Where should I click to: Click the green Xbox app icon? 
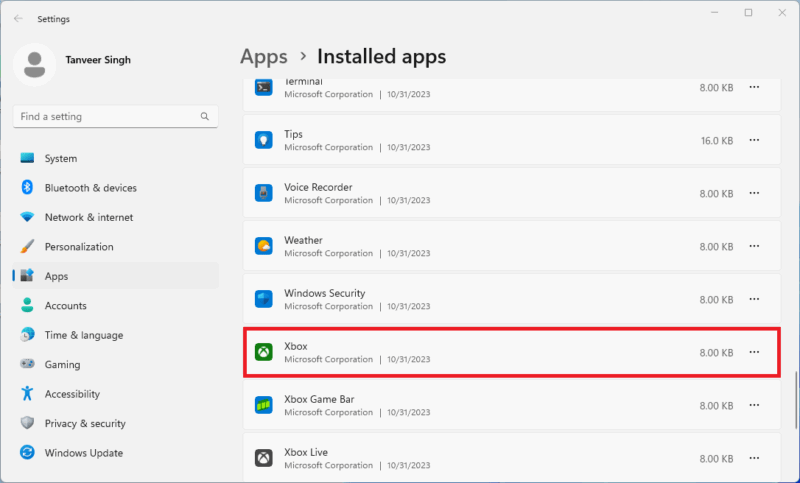pyautogui.click(x=263, y=352)
